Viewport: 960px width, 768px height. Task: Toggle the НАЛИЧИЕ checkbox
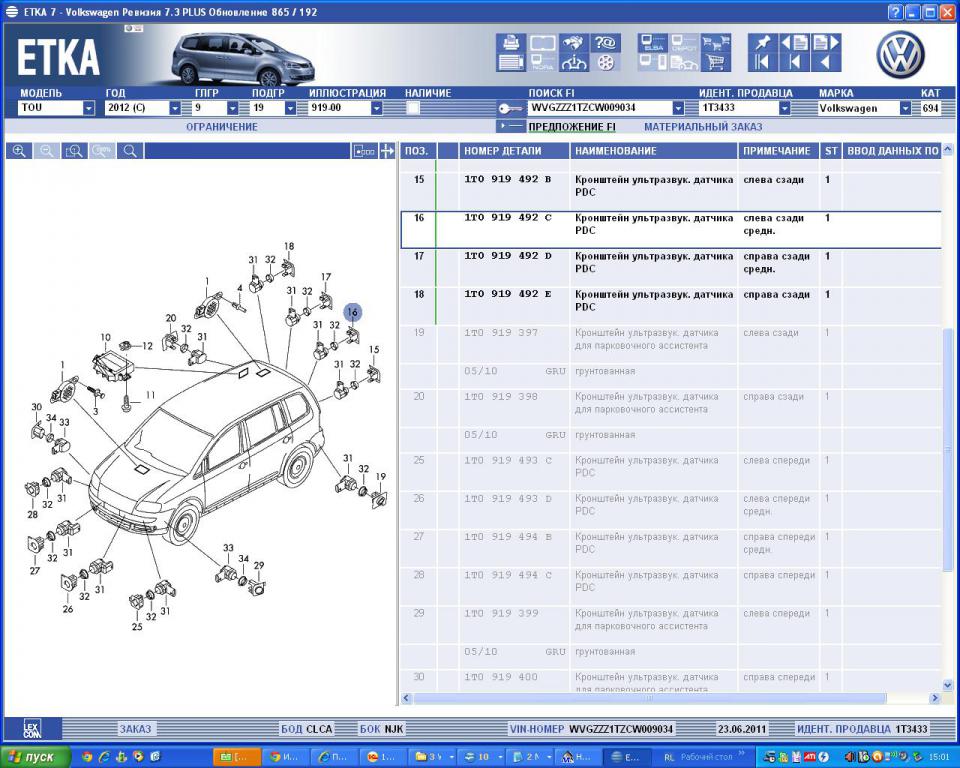point(413,108)
